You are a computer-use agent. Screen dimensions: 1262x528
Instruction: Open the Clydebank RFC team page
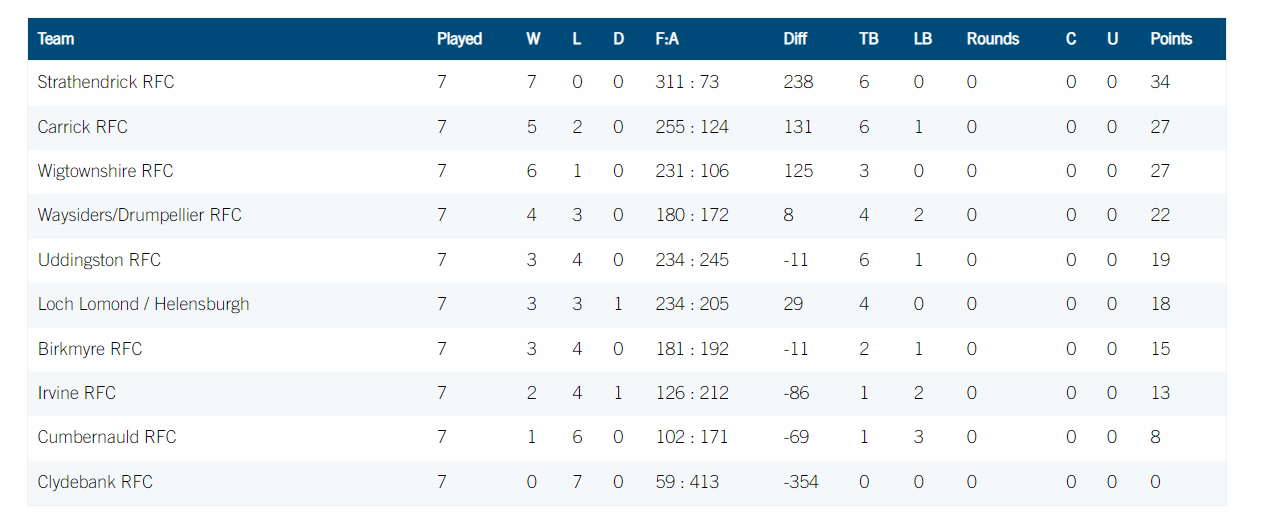click(95, 482)
